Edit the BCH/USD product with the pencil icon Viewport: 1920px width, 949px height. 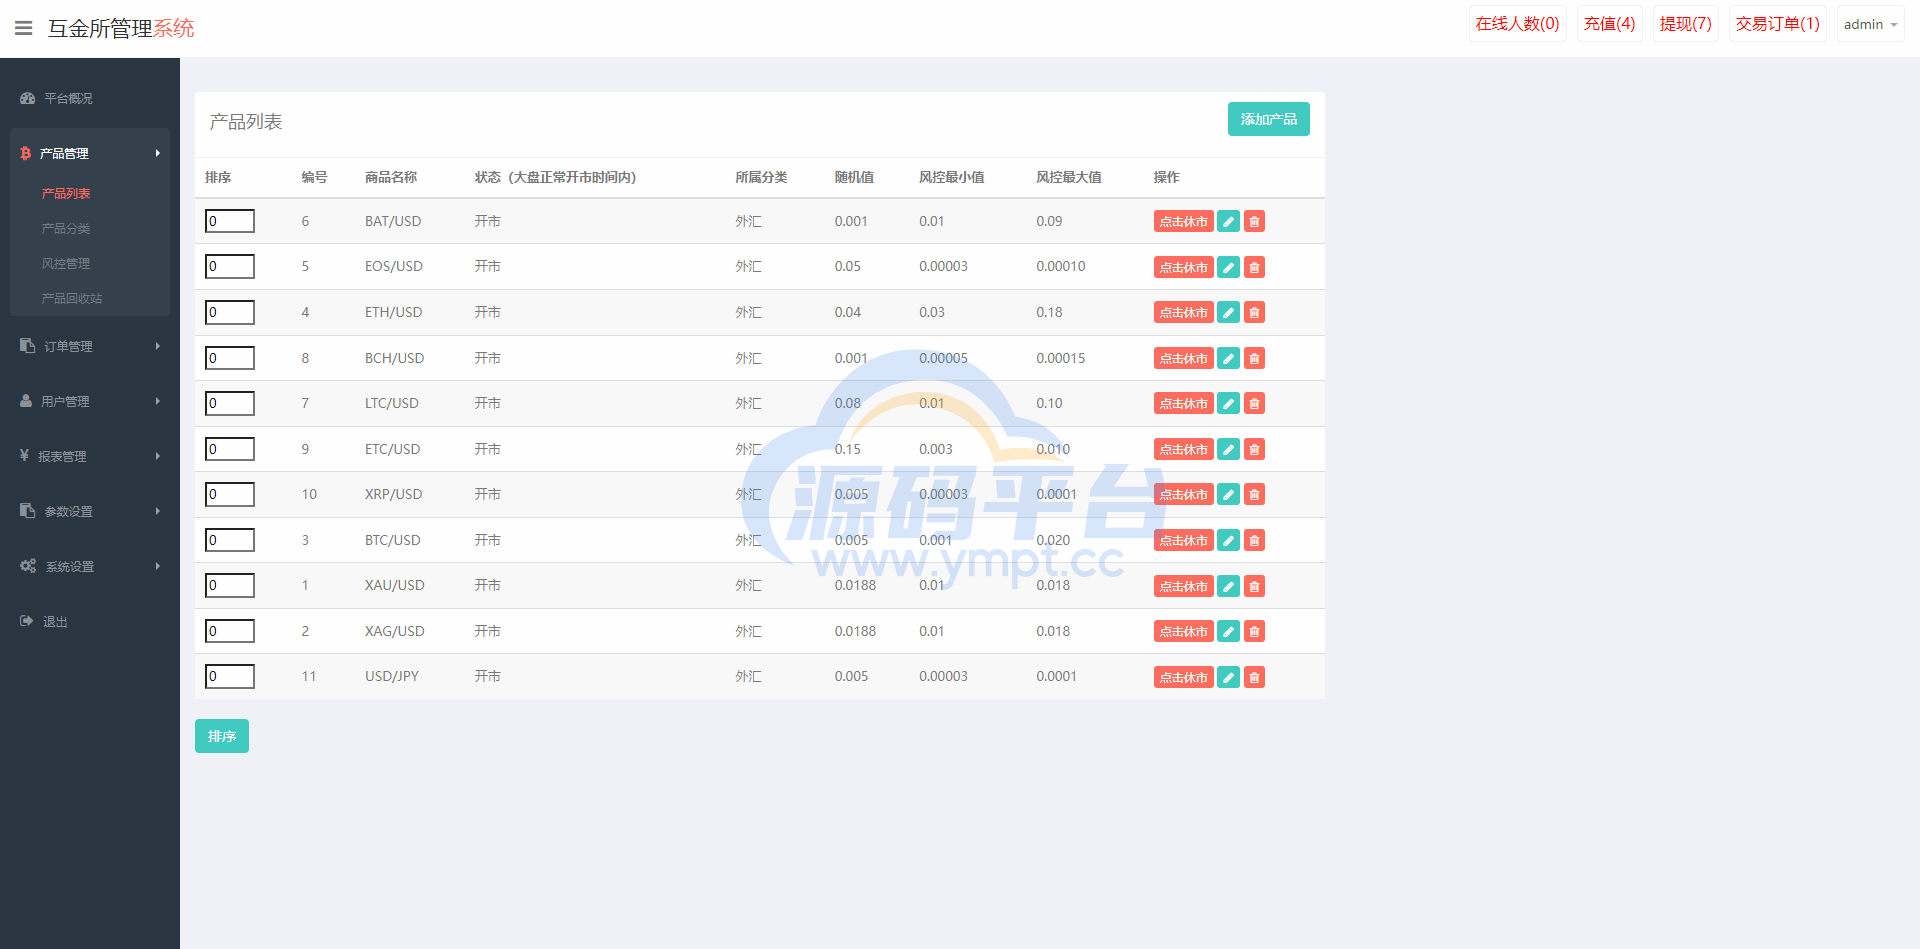(x=1229, y=358)
